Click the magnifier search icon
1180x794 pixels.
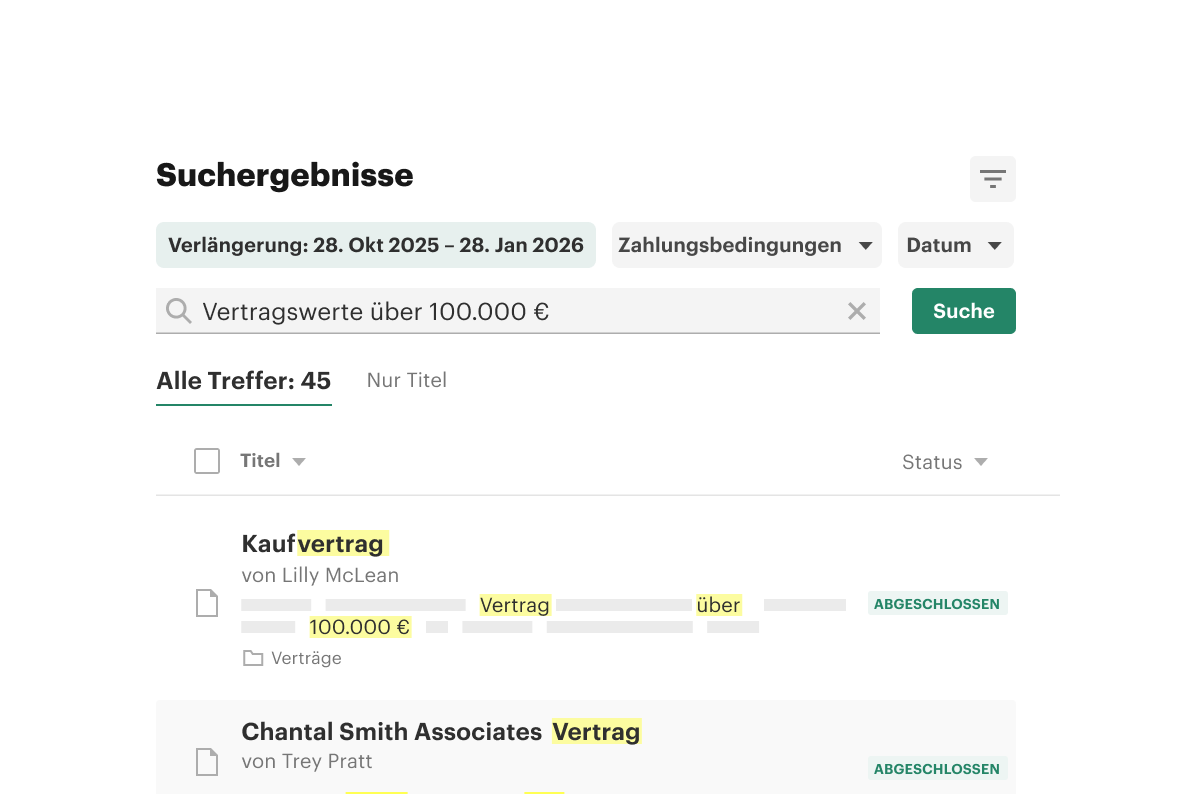pyautogui.click(x=178, y=311)
